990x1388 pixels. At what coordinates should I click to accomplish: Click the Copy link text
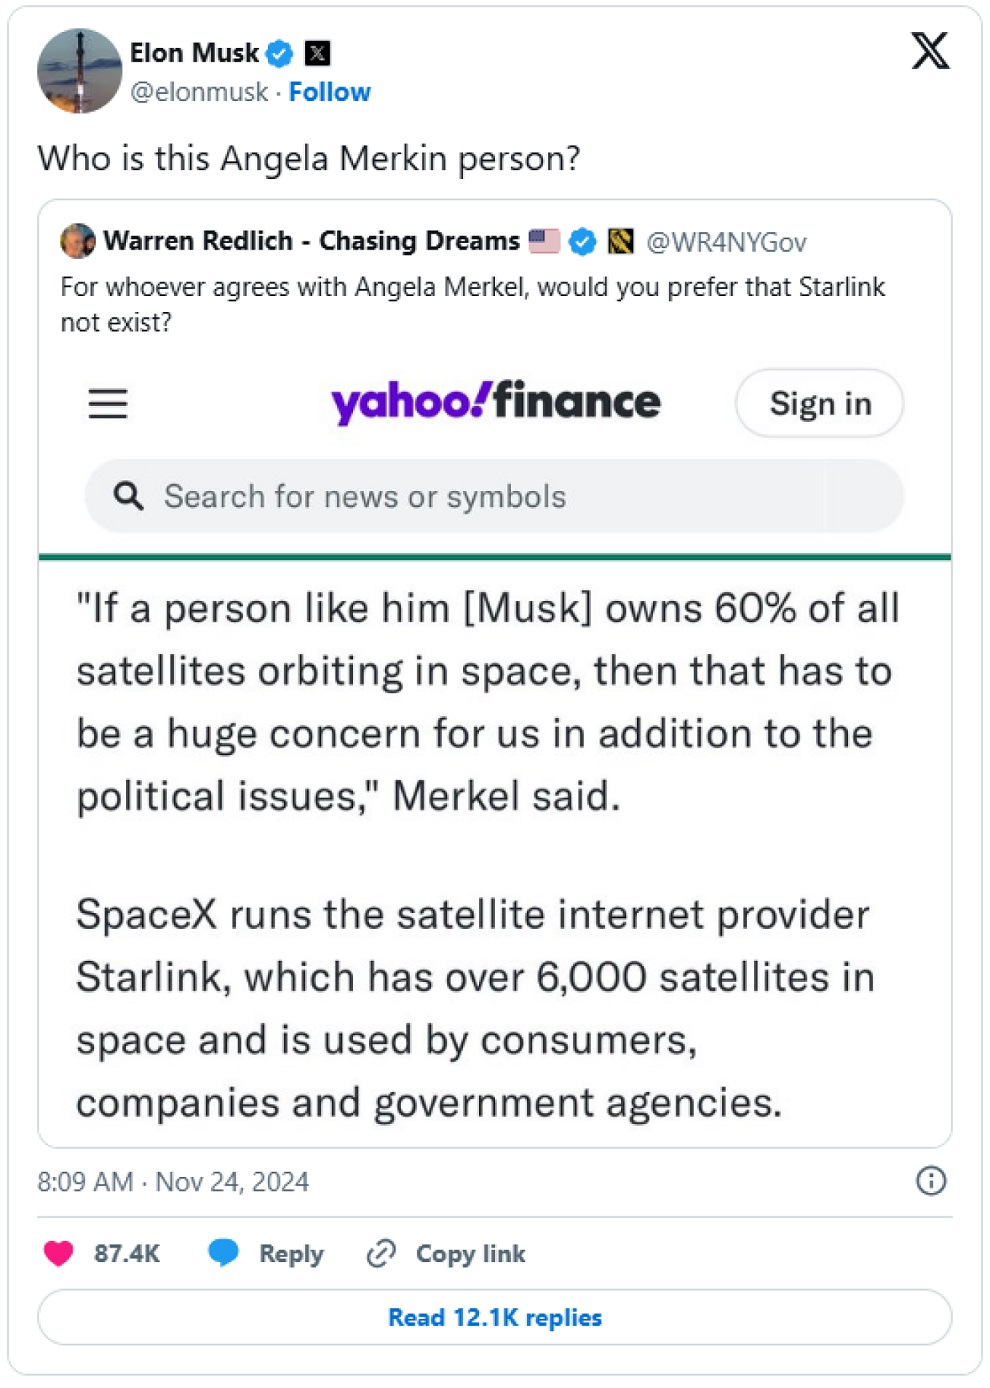[470, 1254]
